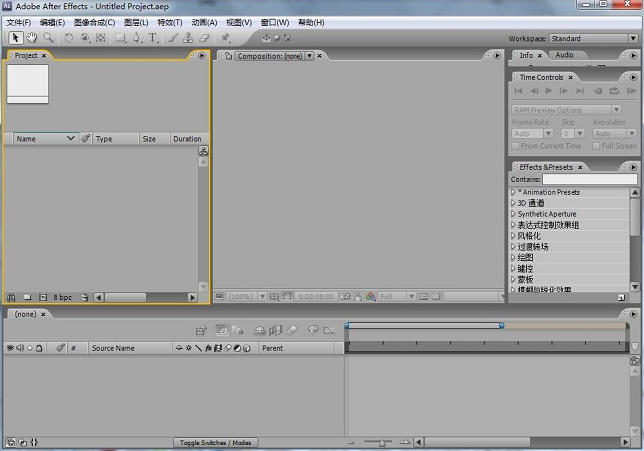
Task: Click the video eye column header
Action: (x=10, y=348)
